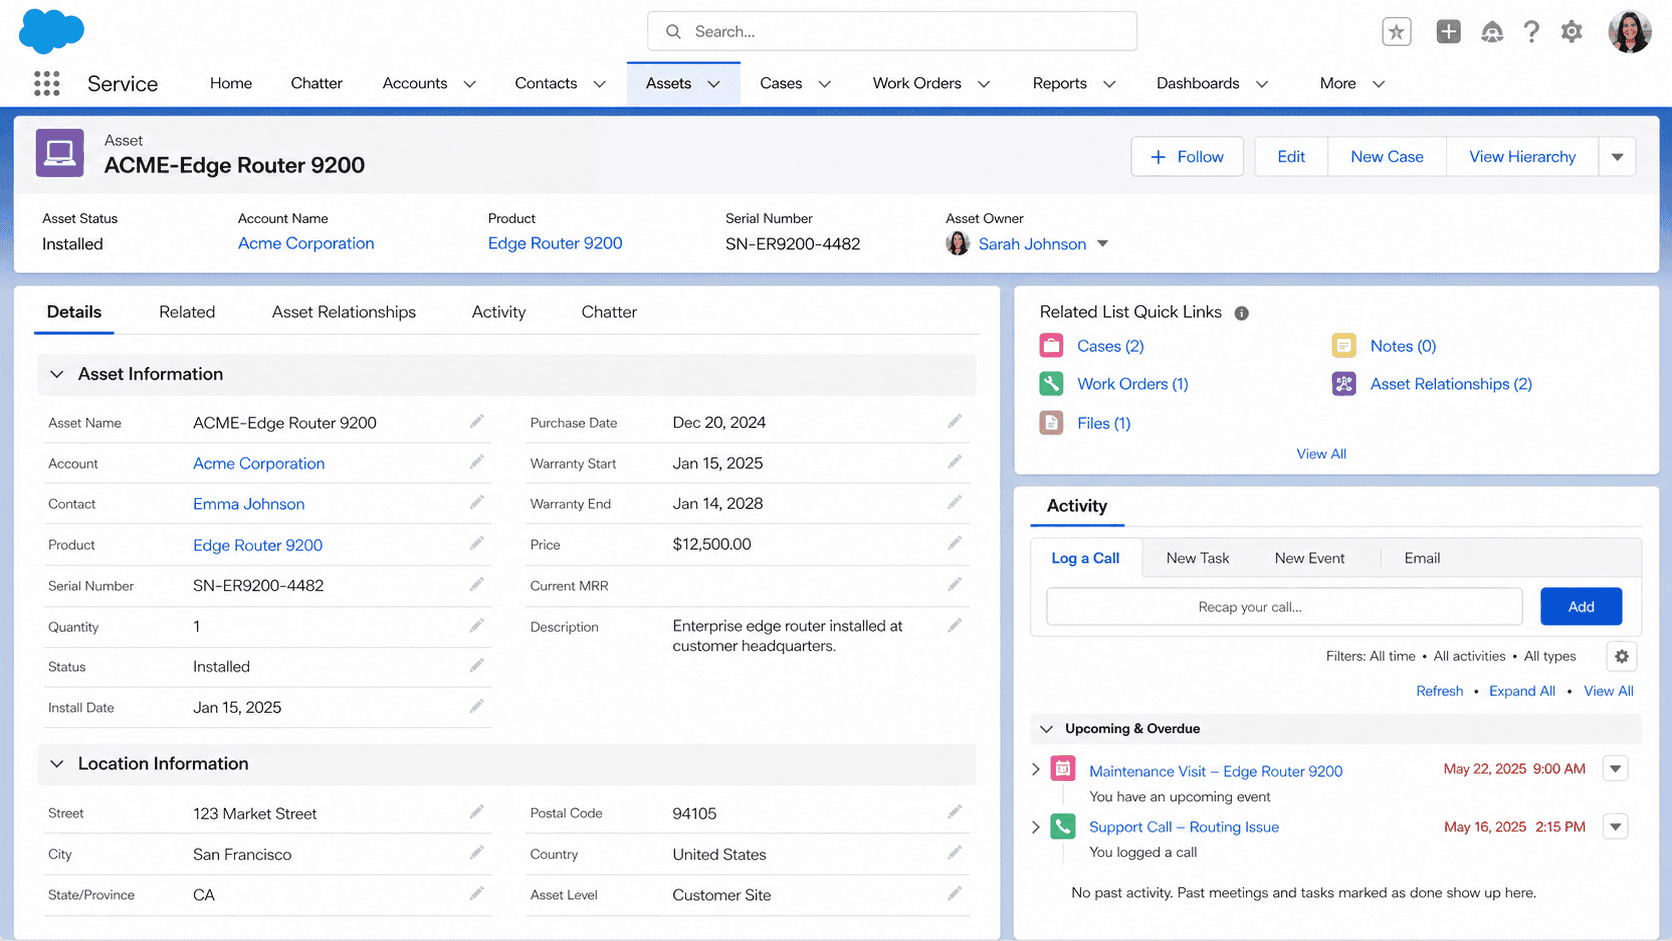Open the Setup gear icon
Screen dimensions: 1672x941
pos(1572,32)
